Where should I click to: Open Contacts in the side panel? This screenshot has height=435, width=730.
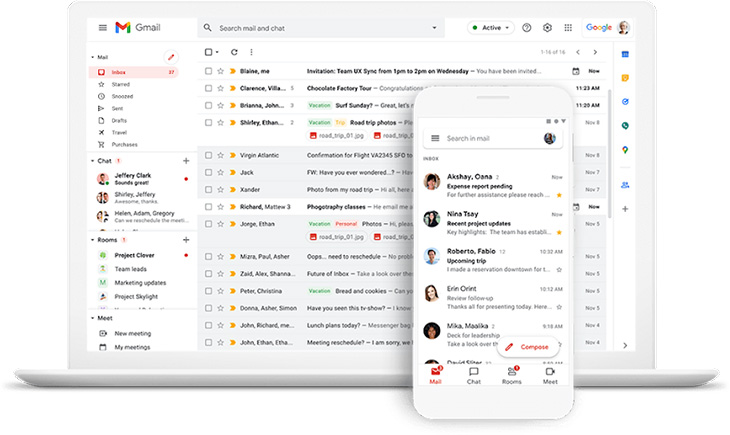point(625,185)
